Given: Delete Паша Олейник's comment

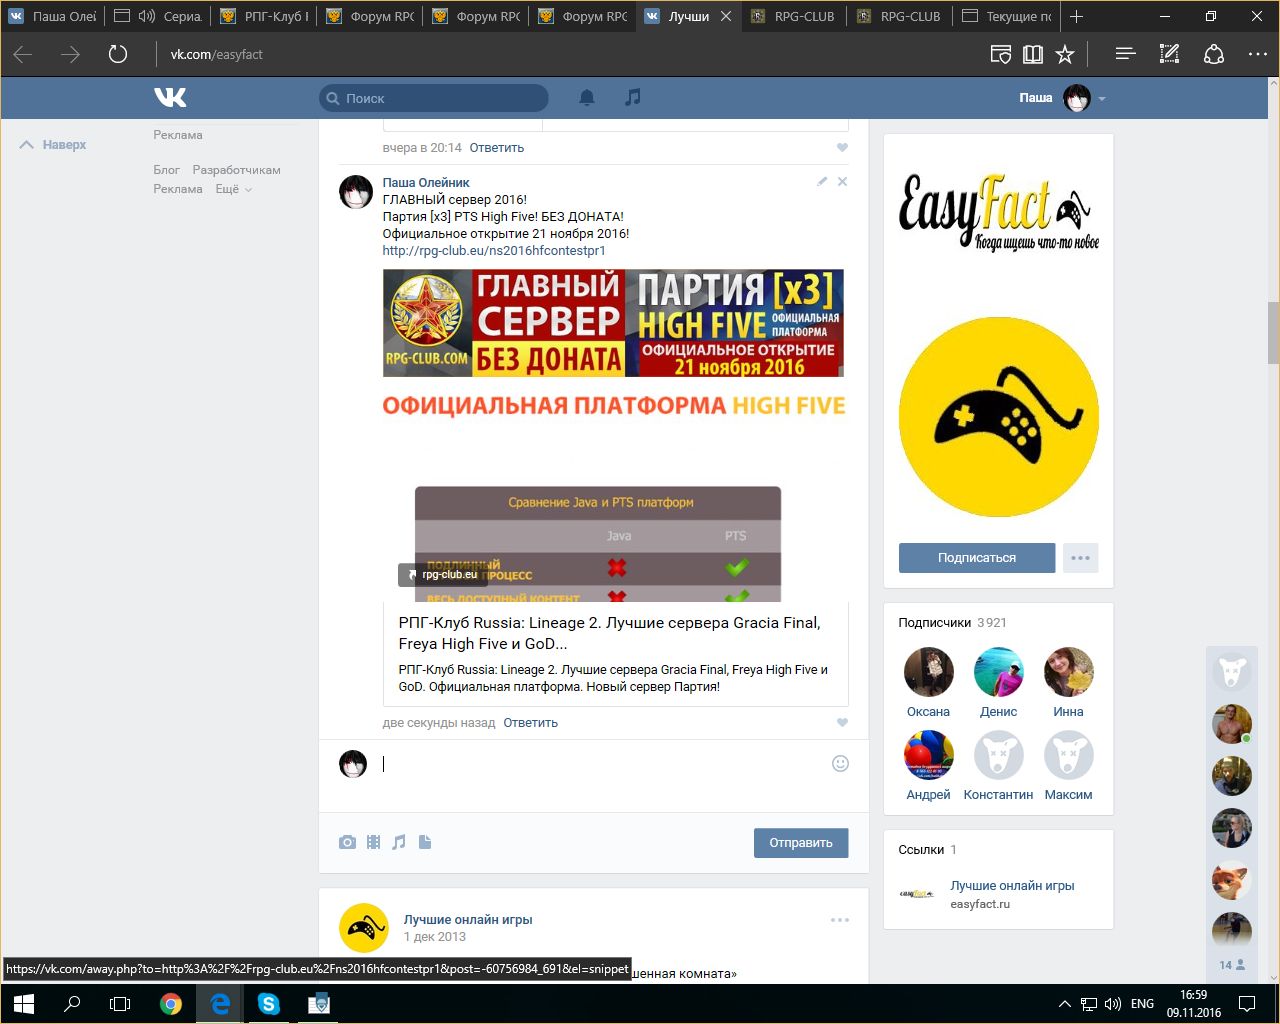Looking at the screenshot, I should pos(842,182).
